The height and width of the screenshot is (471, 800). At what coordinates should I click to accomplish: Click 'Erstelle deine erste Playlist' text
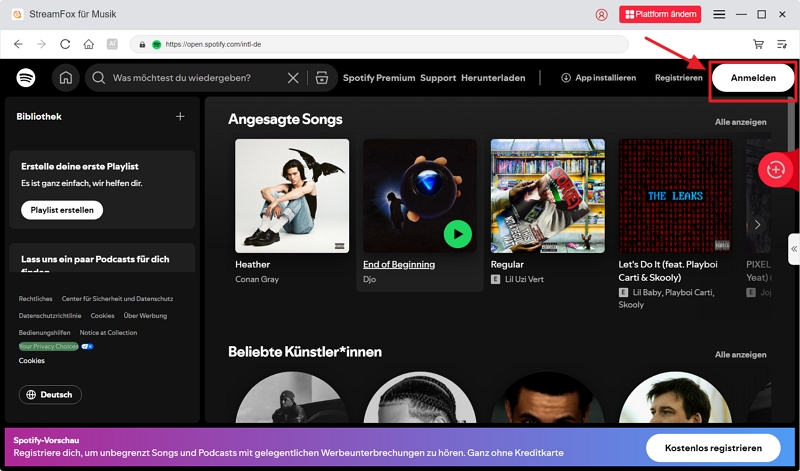tap(80, 166)
